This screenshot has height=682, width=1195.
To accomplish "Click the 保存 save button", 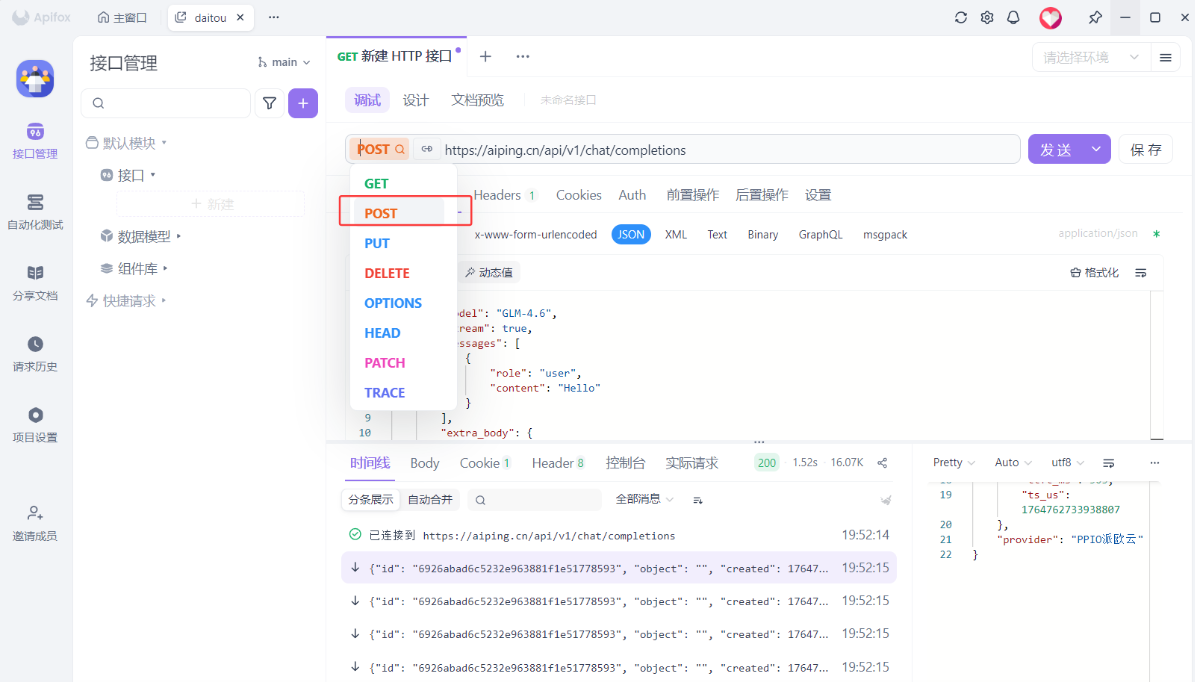I will point(1145,149).
